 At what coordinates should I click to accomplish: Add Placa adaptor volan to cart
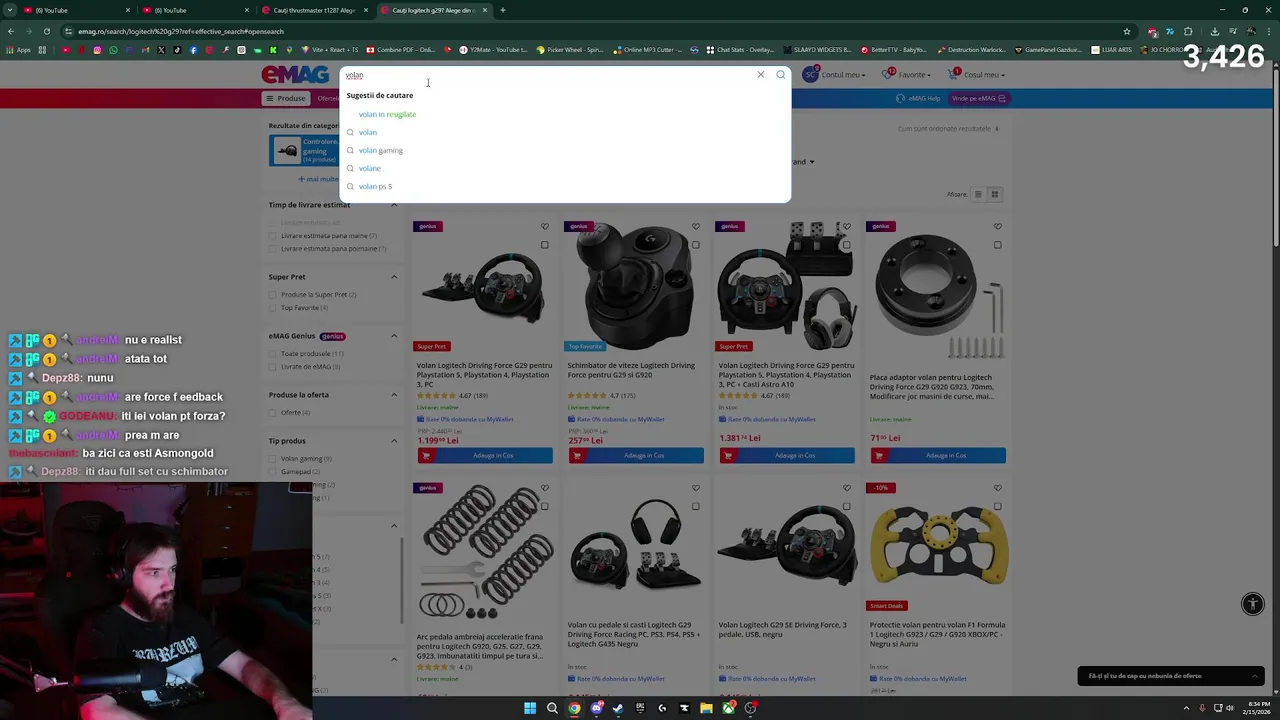pyautogui.click(x=938, y=456)
